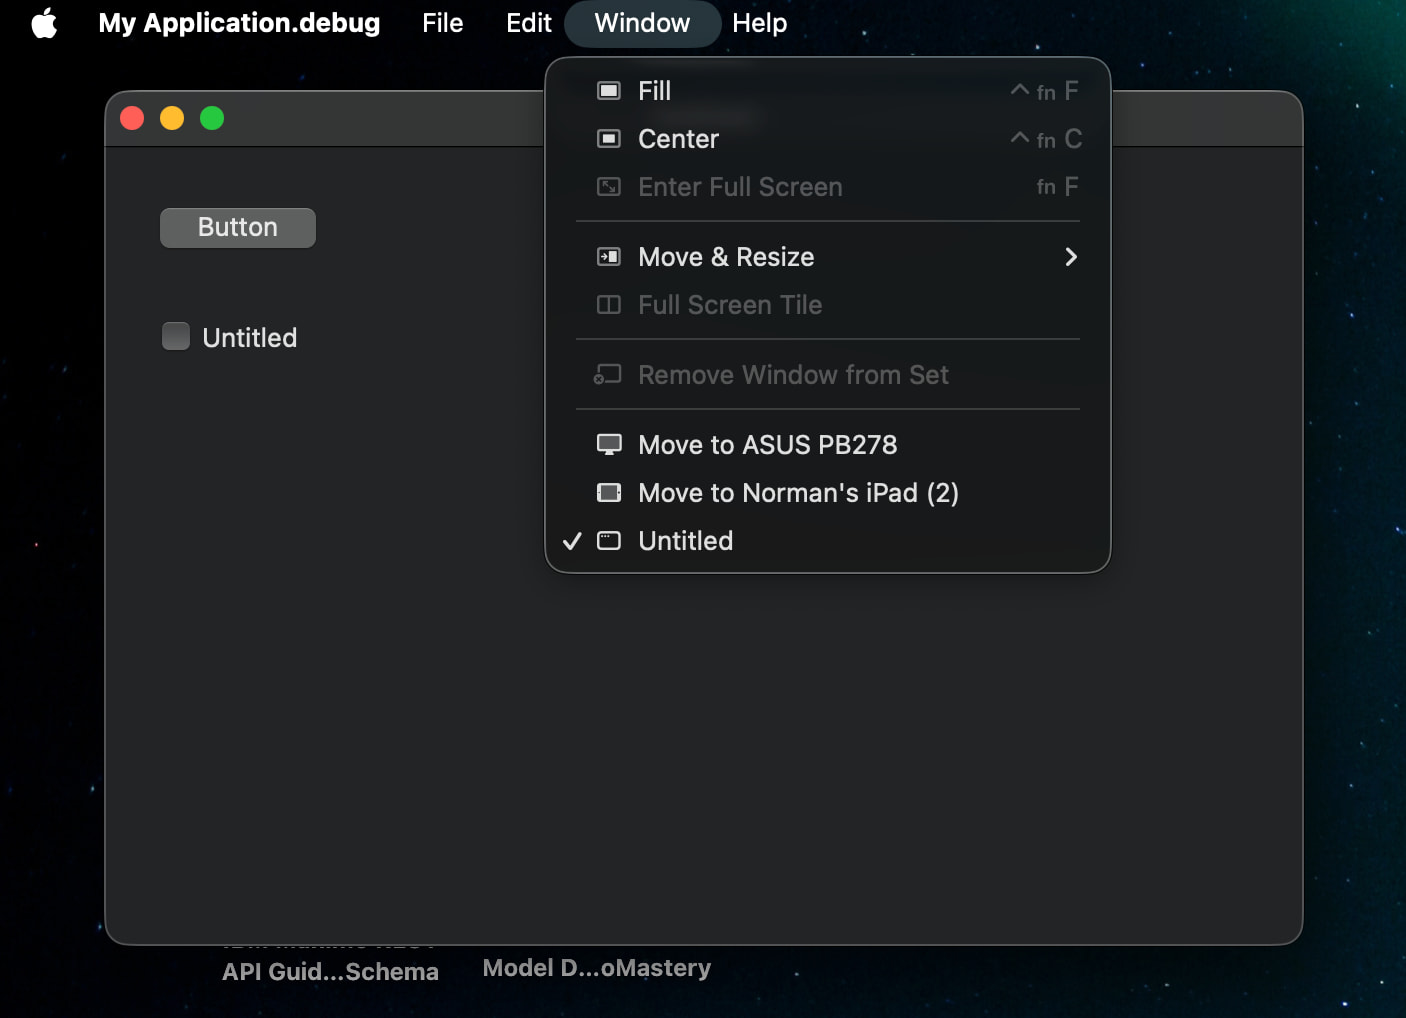Click the Enter Full Screen icon
The height and width of the screenshot is (1018, 1406).
(609, 187)
